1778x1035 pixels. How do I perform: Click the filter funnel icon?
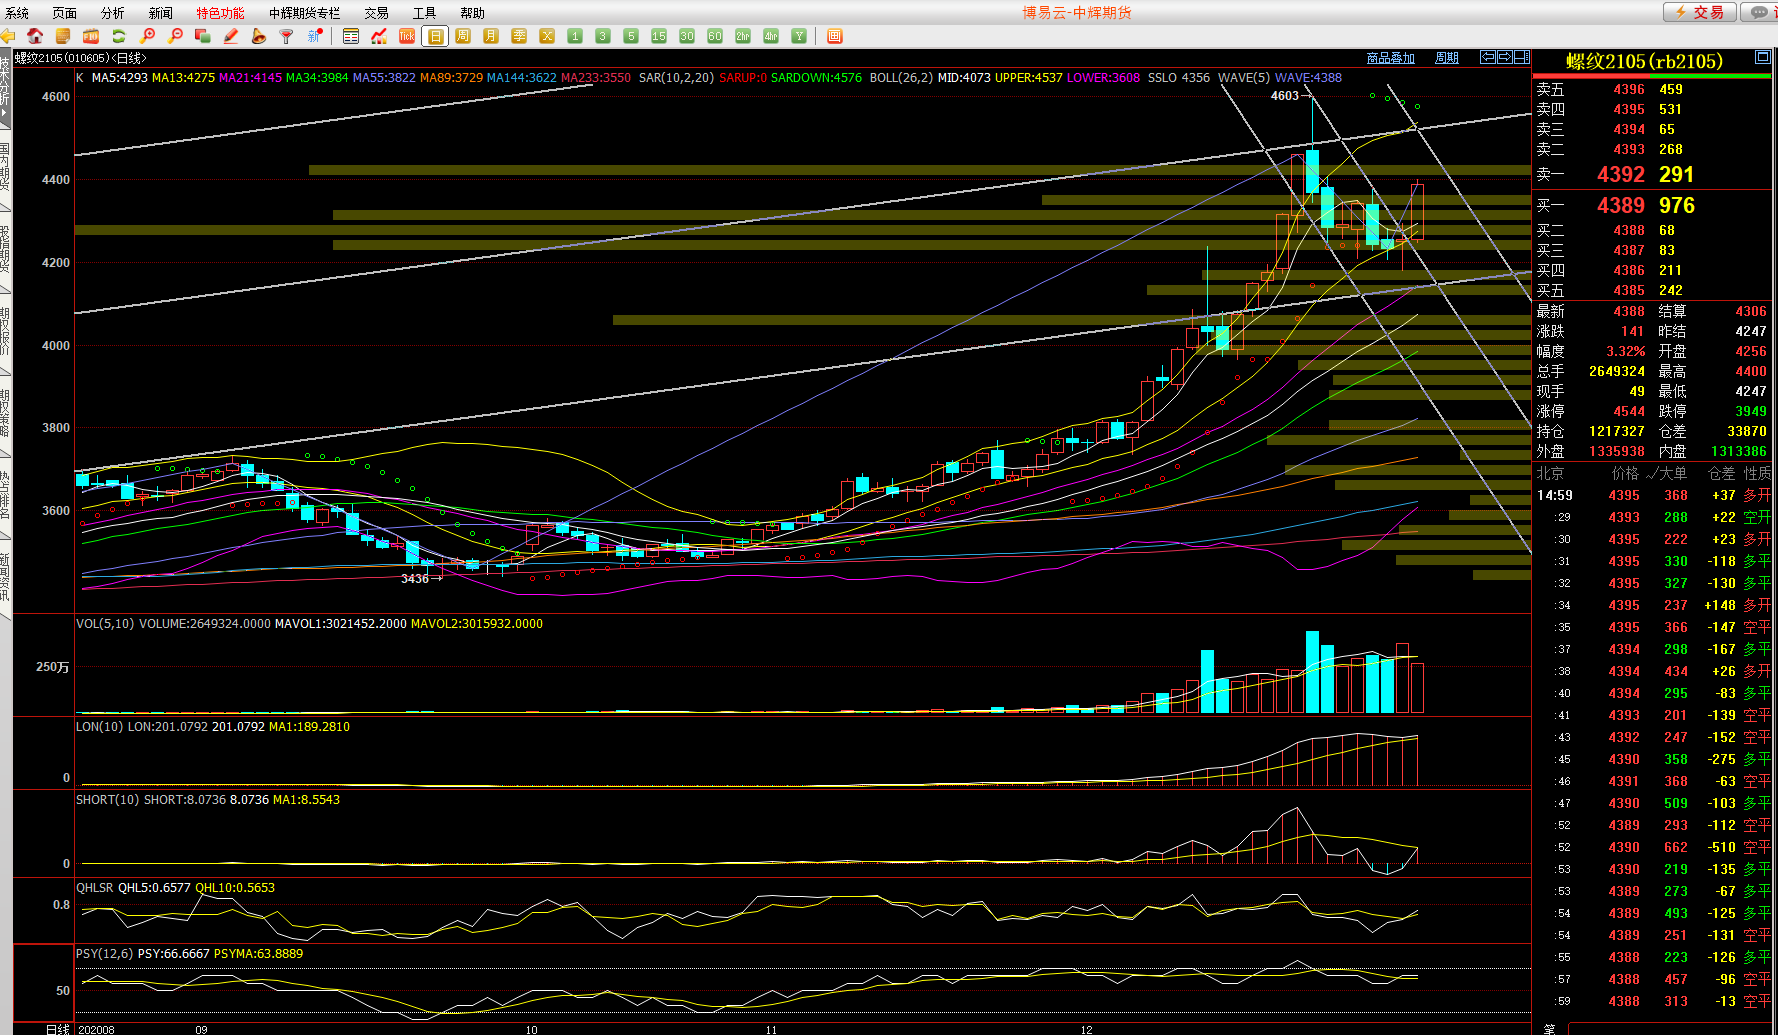tap(287, 36)
